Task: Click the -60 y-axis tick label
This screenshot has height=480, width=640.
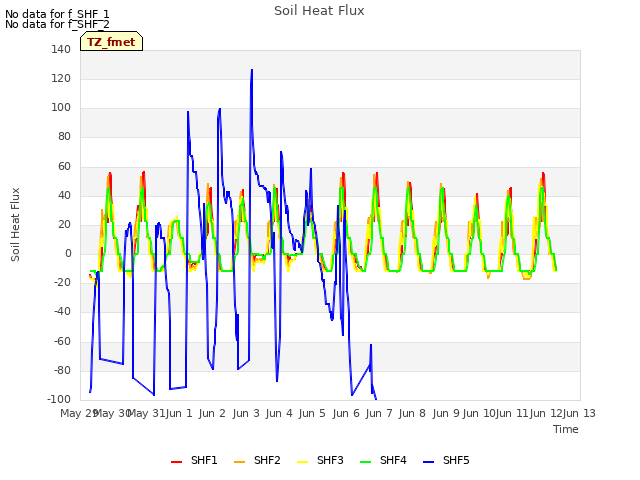Action: (62, 342)
